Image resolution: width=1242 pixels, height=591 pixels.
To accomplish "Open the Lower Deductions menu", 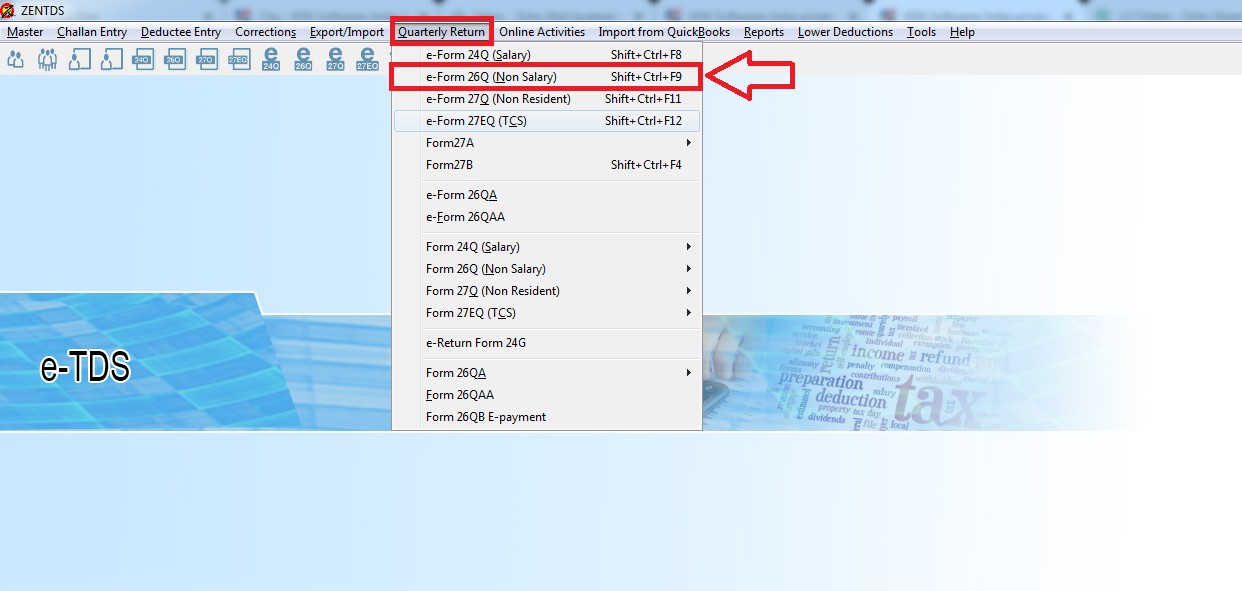I will tap(845, 32).
